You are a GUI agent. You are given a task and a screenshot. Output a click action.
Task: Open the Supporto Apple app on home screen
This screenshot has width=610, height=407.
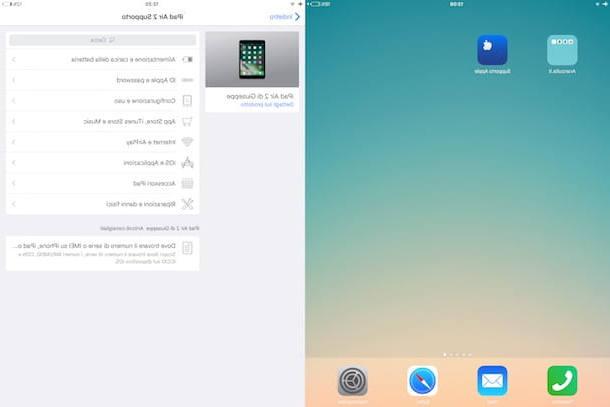coord(492,50)
